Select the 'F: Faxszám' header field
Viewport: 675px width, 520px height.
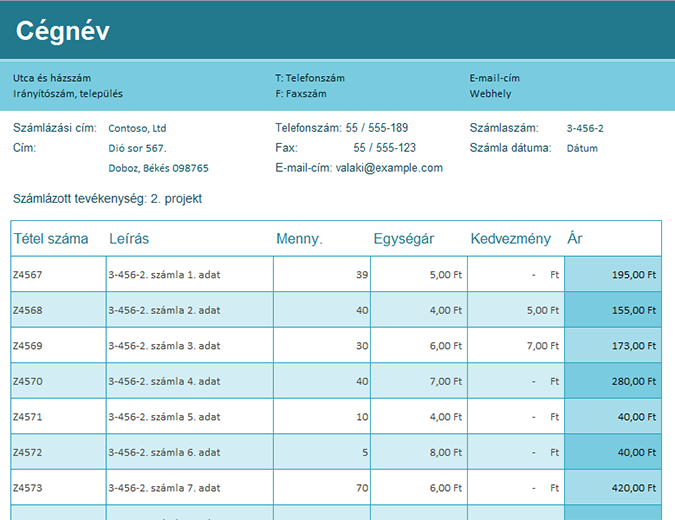pyautogui.click(x=301, y=94)
